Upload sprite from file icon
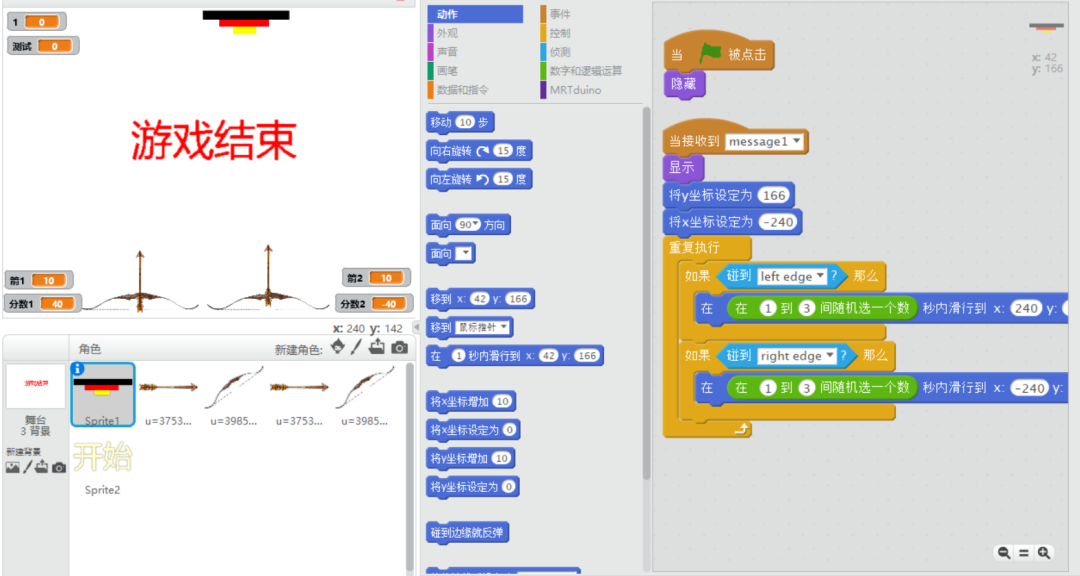This screenshot has height=576, width=1080. [377, 347]
